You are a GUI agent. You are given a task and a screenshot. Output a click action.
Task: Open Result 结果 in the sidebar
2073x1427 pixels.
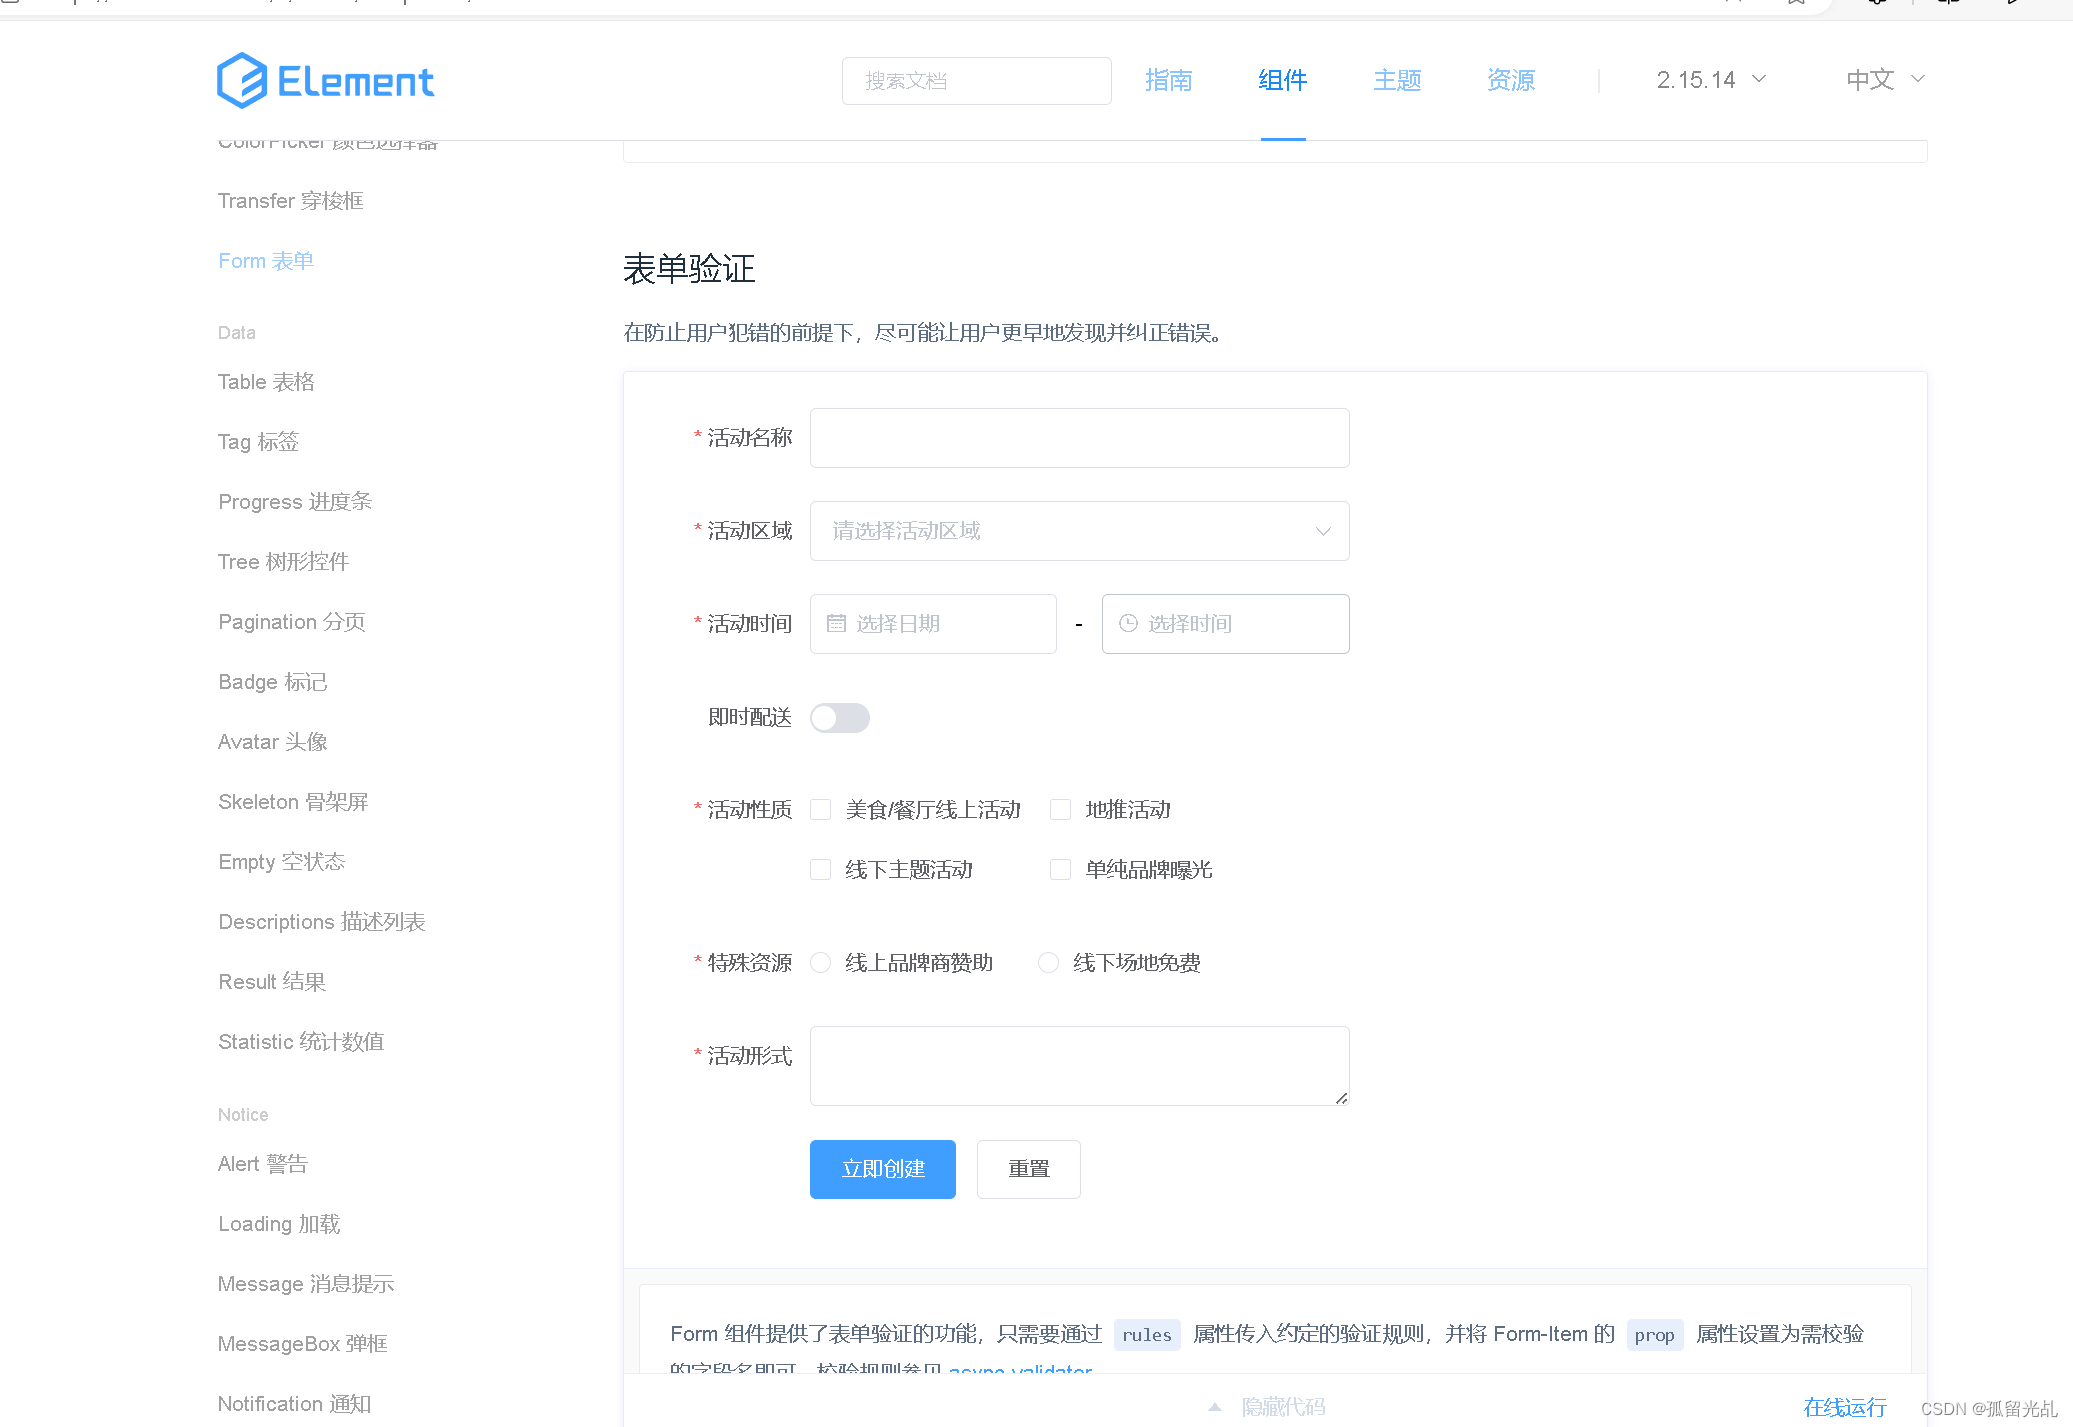[x=272, y=982]
